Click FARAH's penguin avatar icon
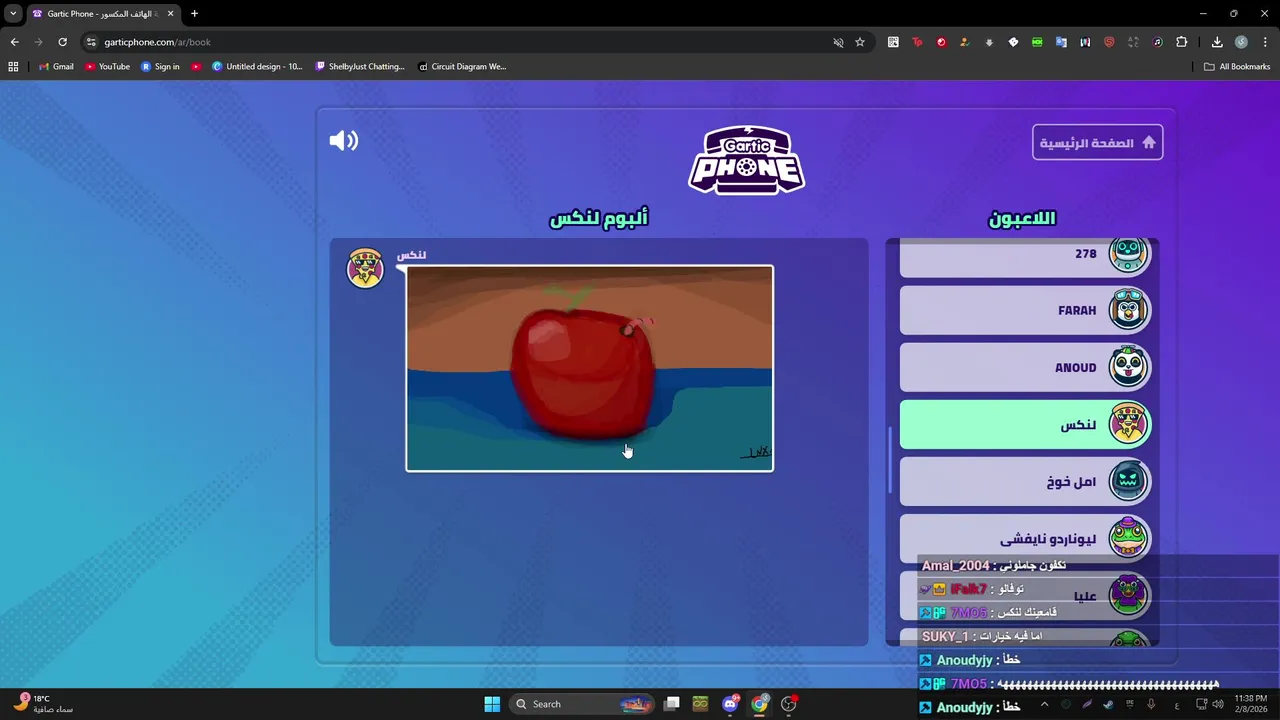1280x720 pixels. (1128, 310)
